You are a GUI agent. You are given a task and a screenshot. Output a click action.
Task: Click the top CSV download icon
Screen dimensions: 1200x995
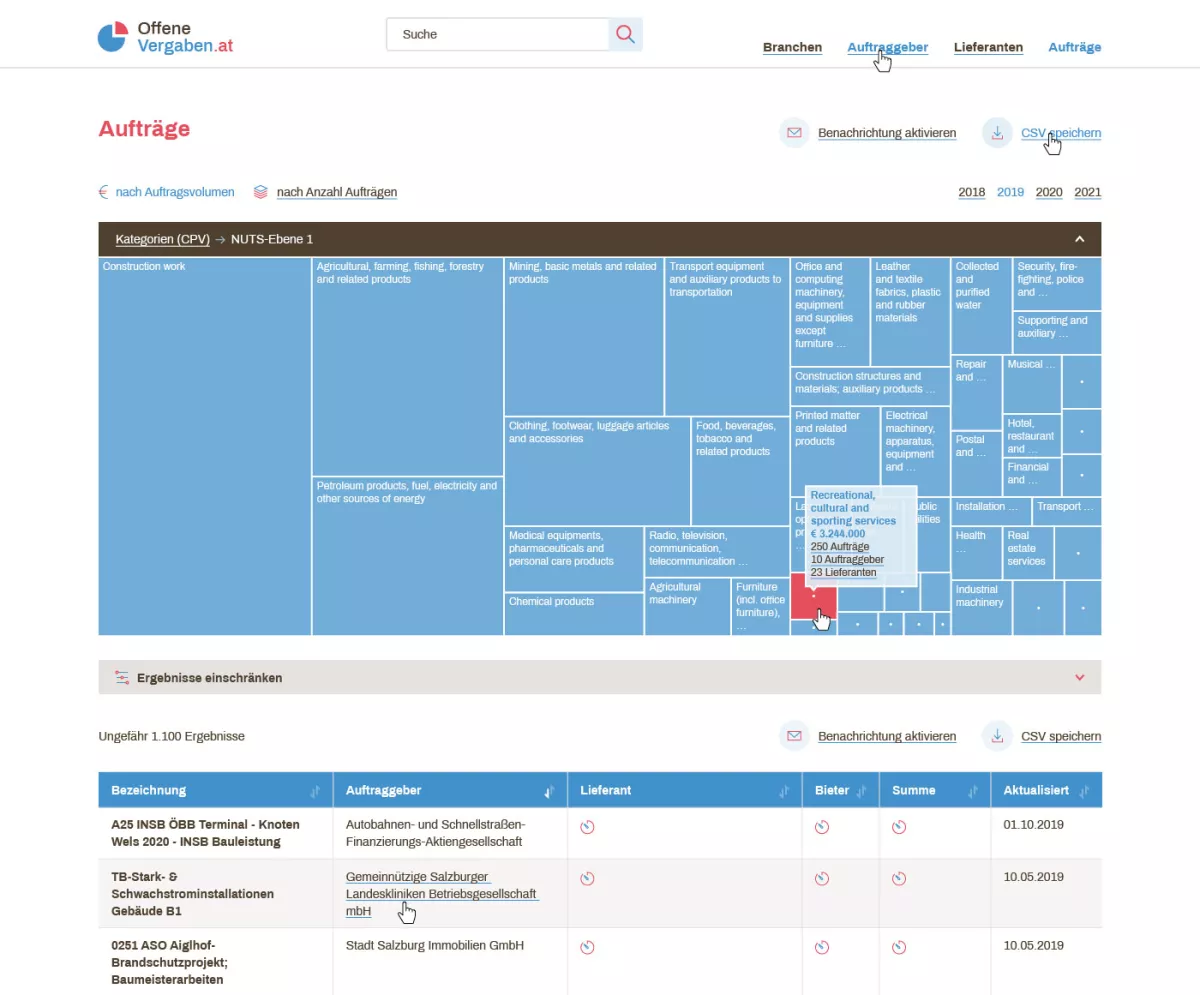pos(997,133)
